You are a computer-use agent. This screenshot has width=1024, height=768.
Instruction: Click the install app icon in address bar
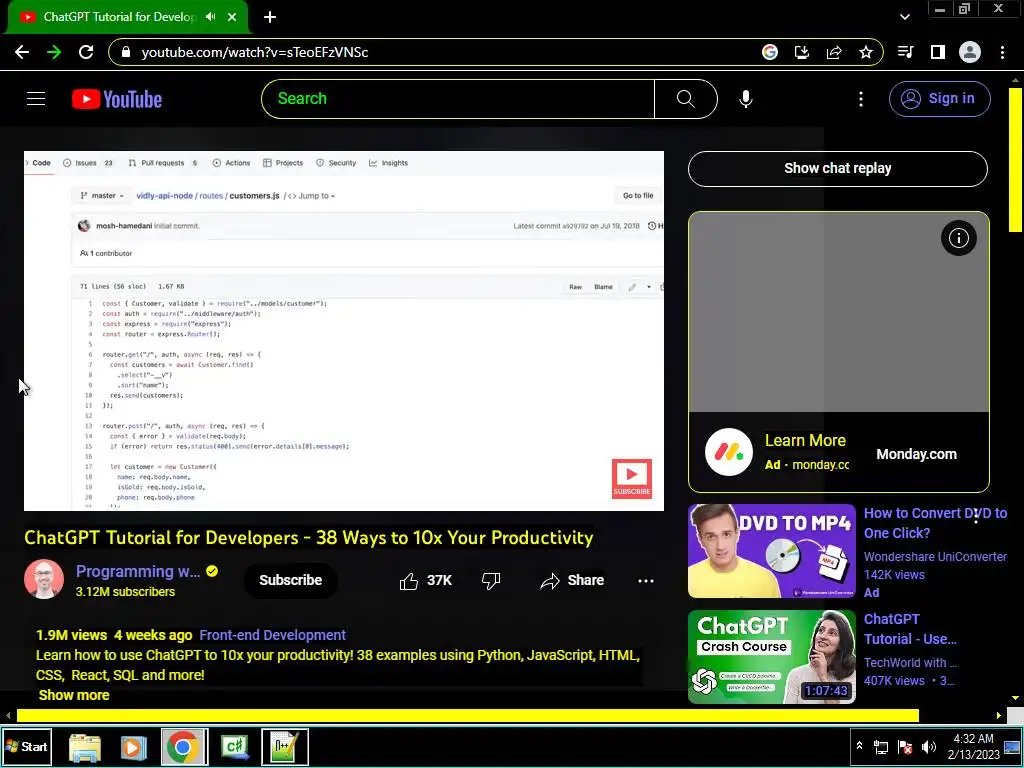click(x=802, y=52)
